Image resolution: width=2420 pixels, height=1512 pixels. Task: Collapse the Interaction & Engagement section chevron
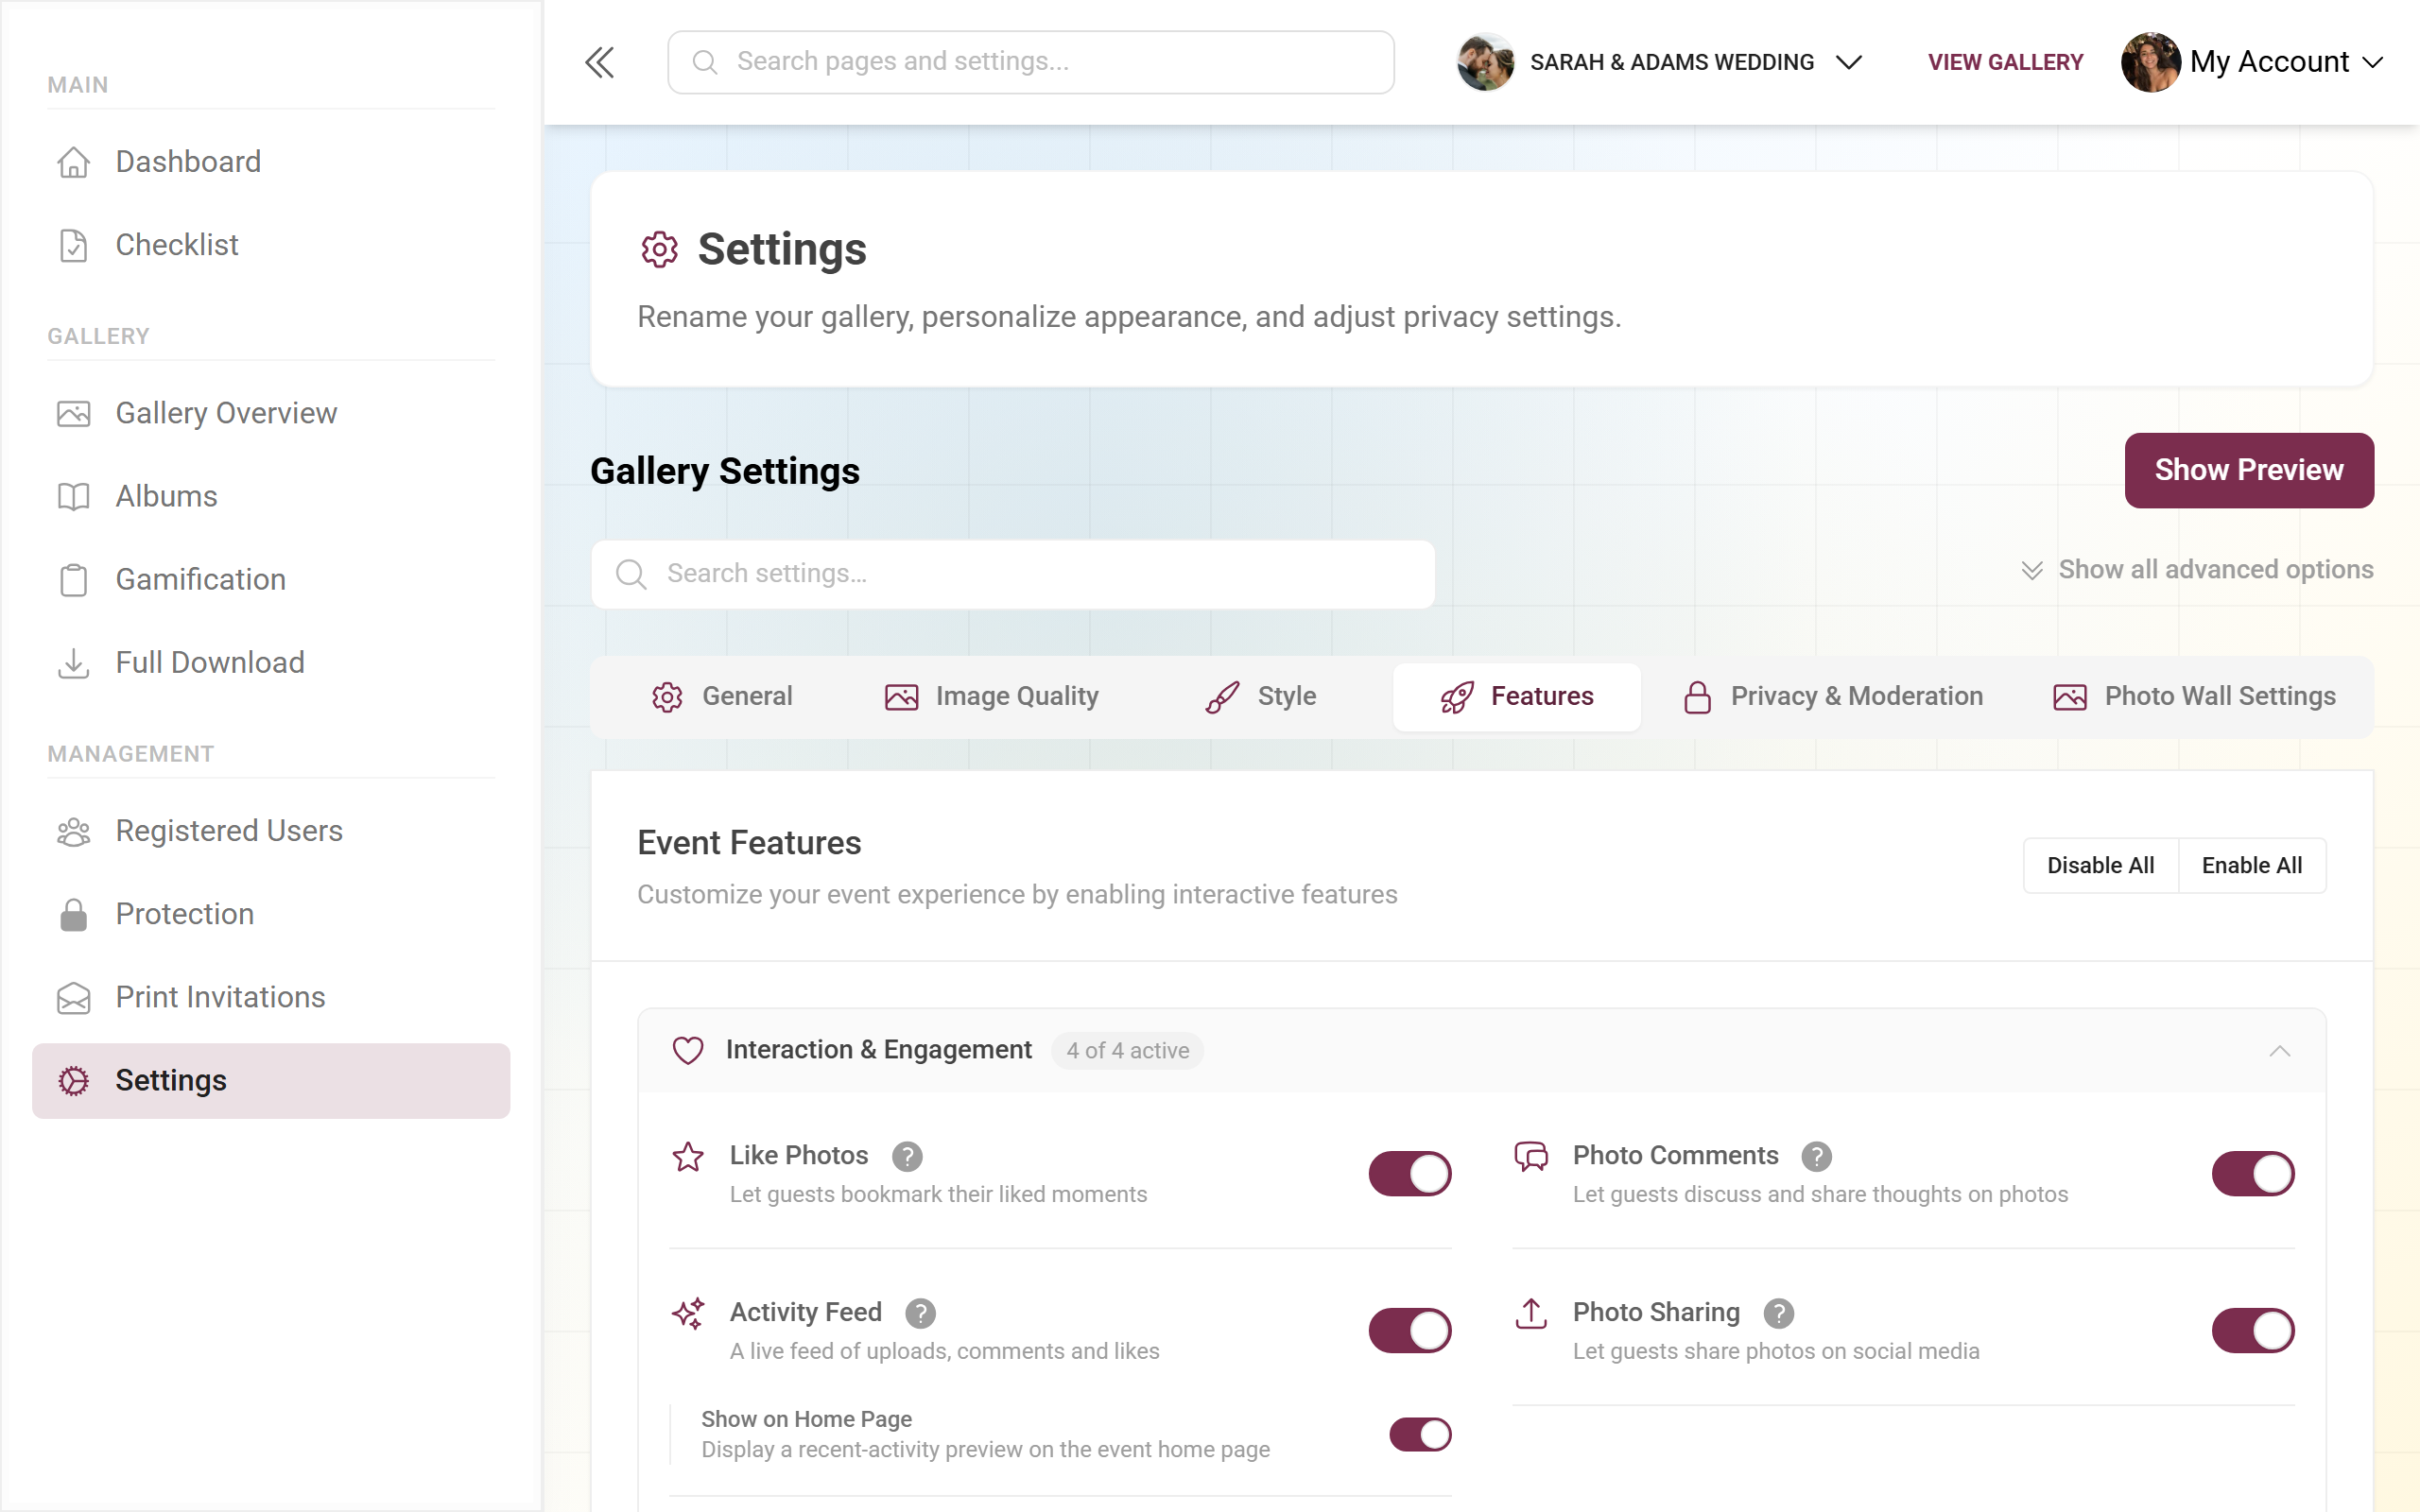[x=2279, y=1051]
